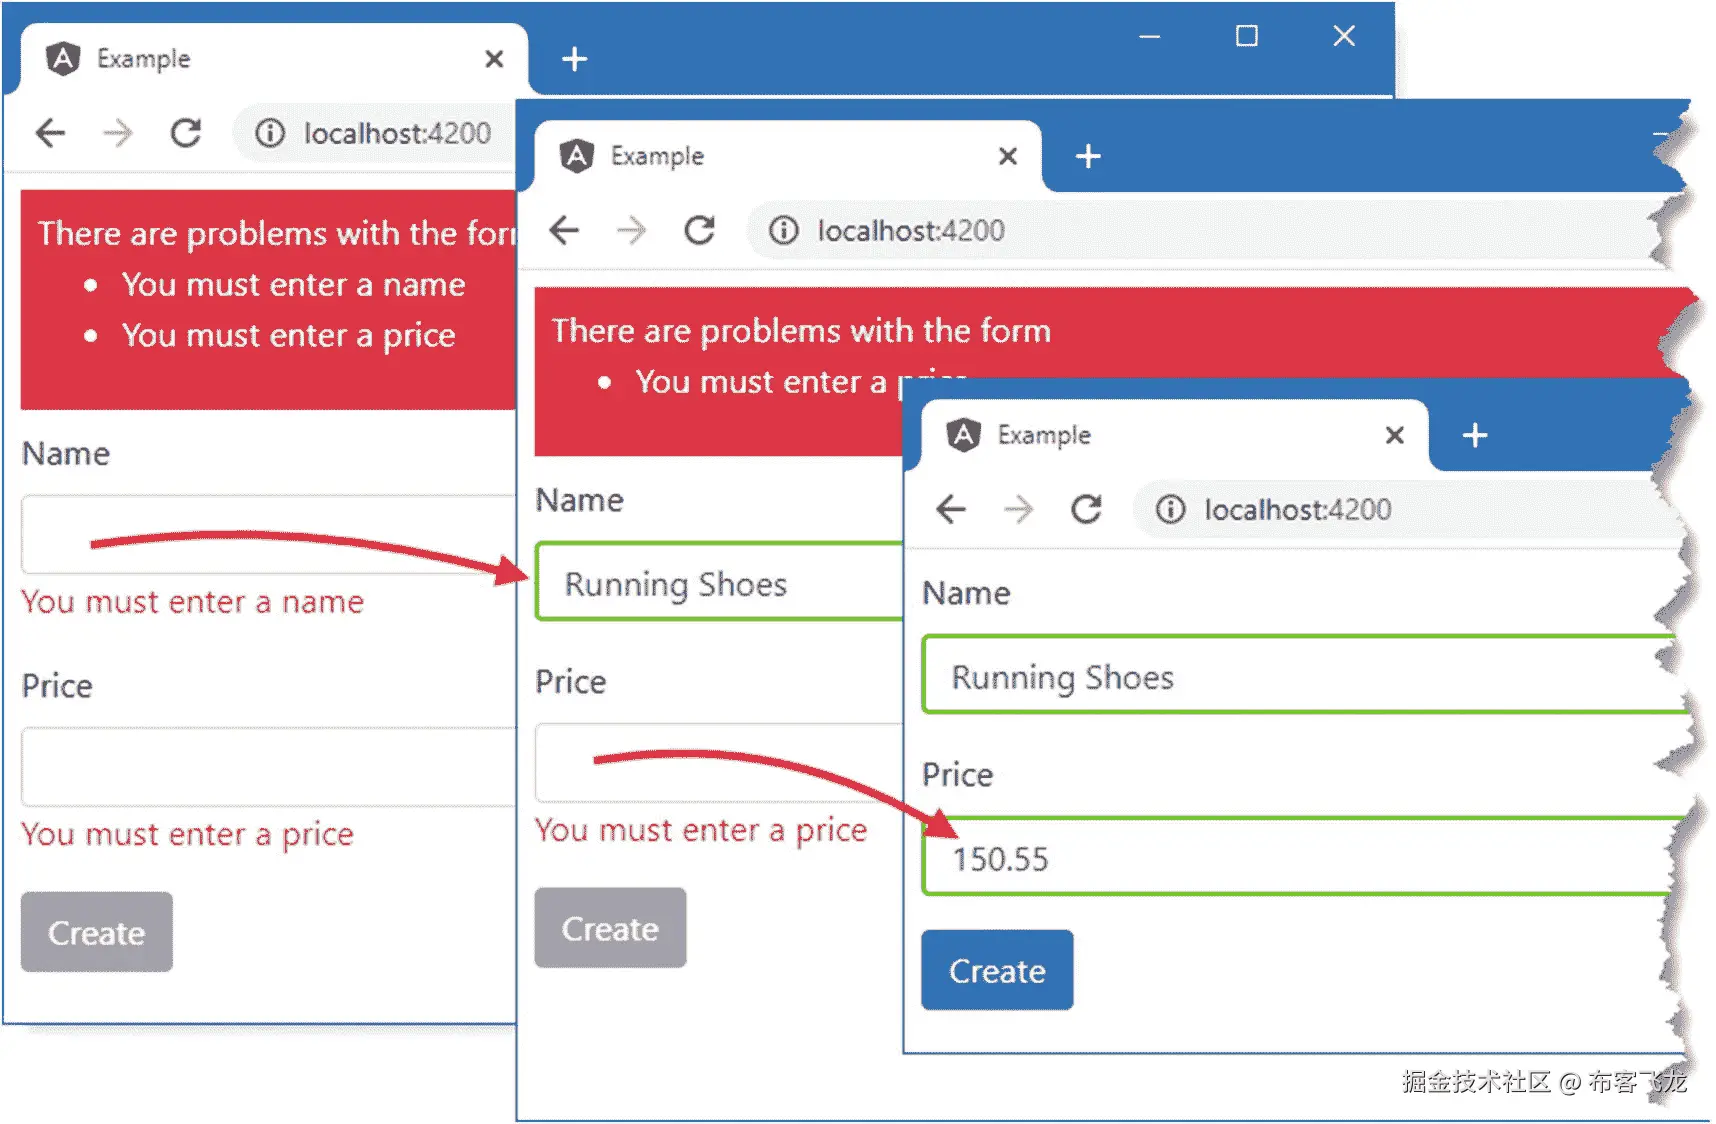Click disabled Create button in left window

(97, 932)
